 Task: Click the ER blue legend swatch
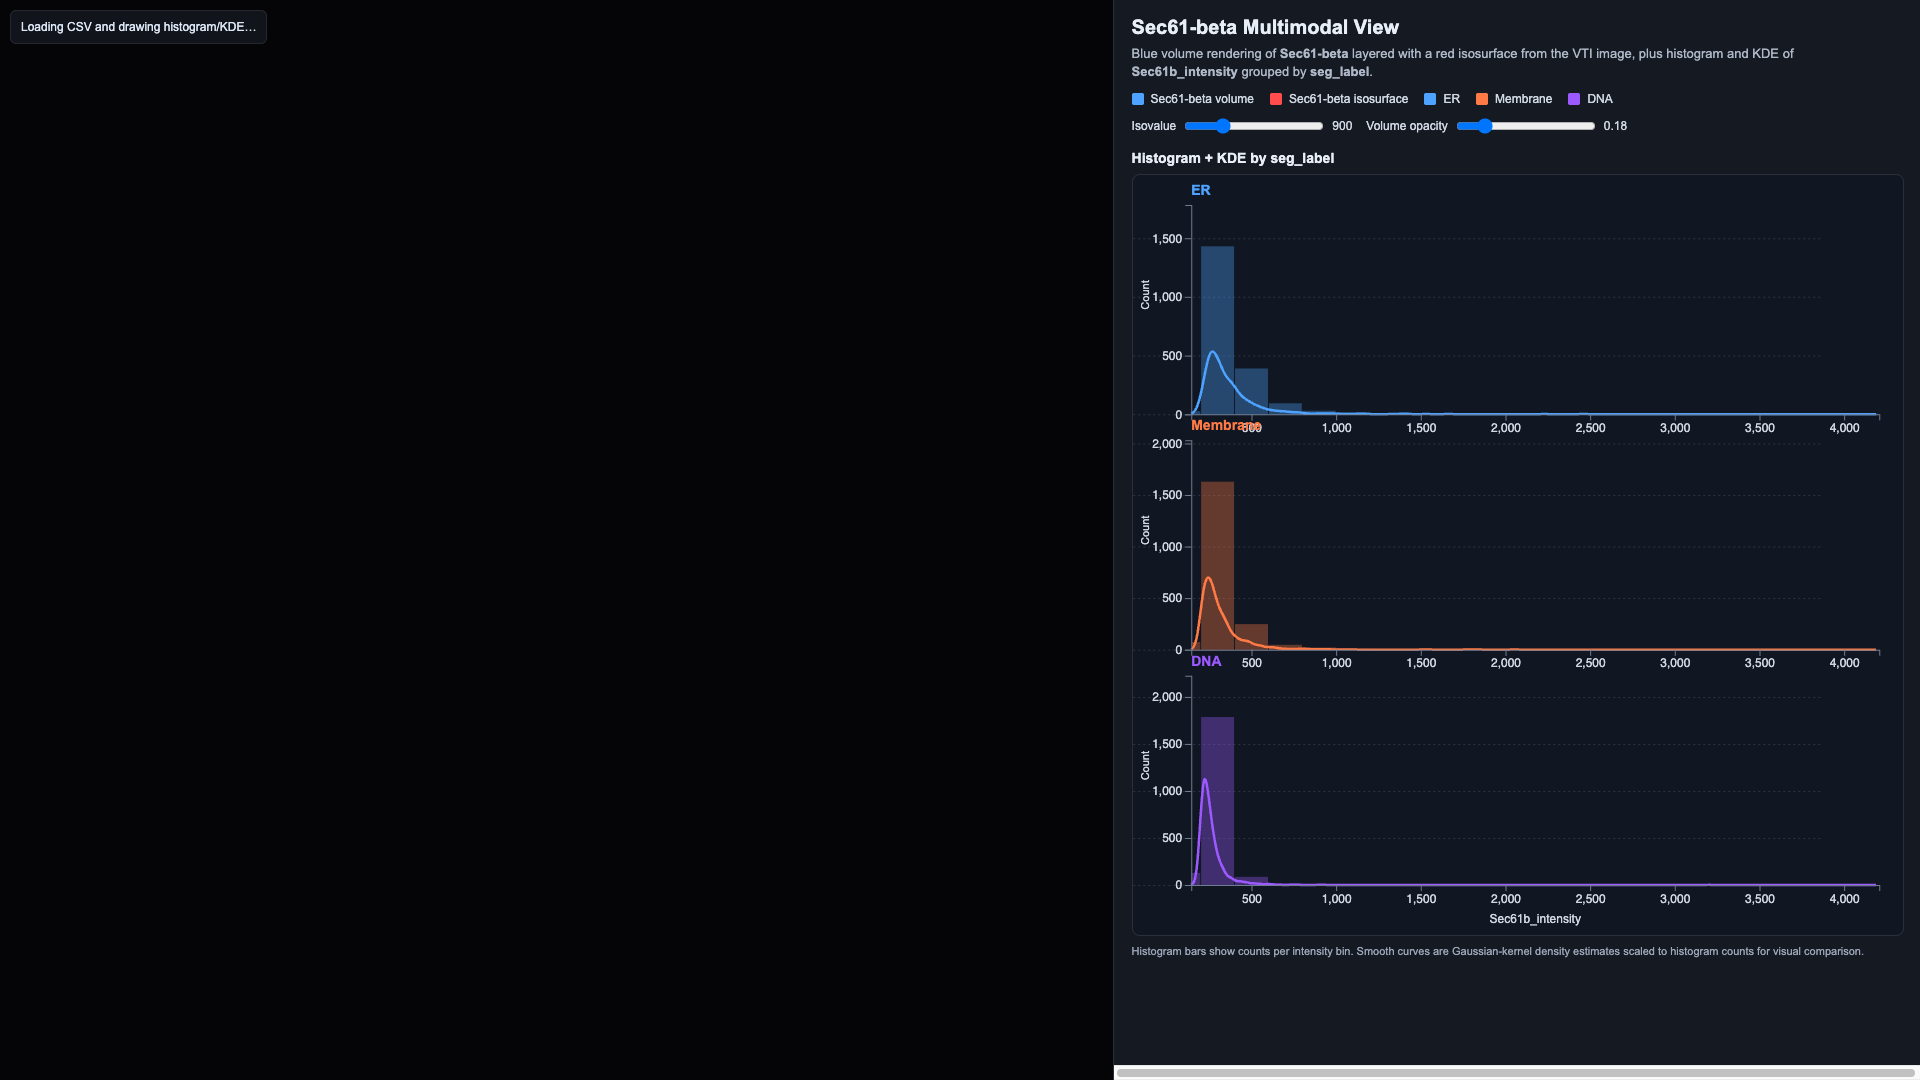[1430, 99]
